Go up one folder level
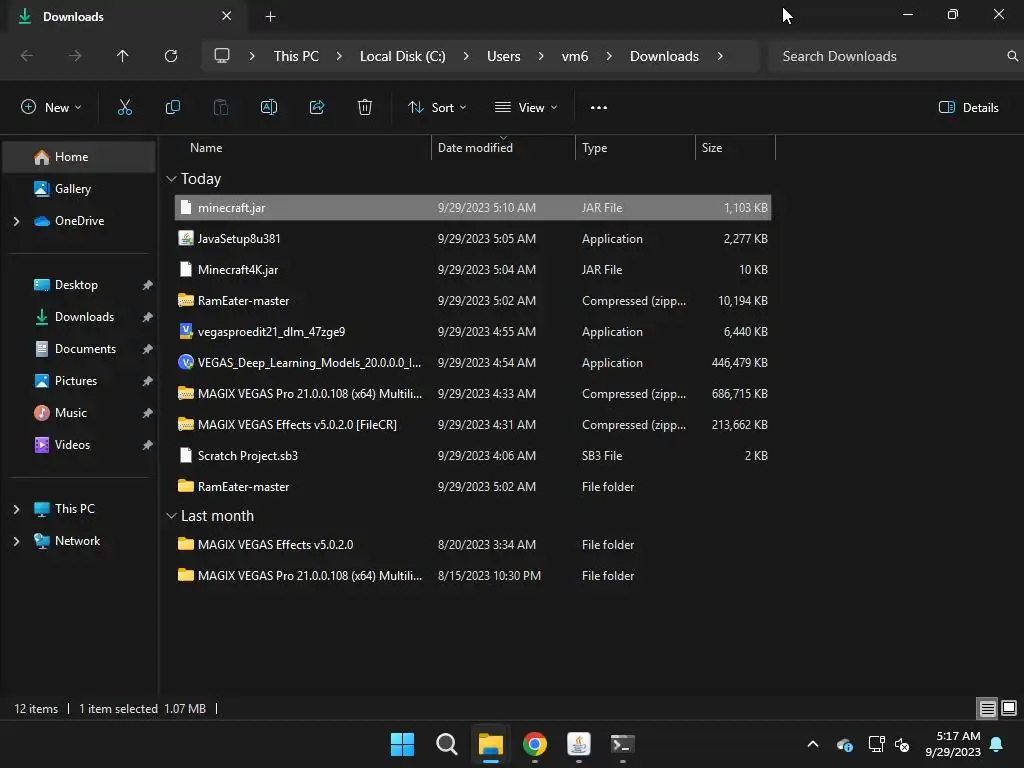 122,56
